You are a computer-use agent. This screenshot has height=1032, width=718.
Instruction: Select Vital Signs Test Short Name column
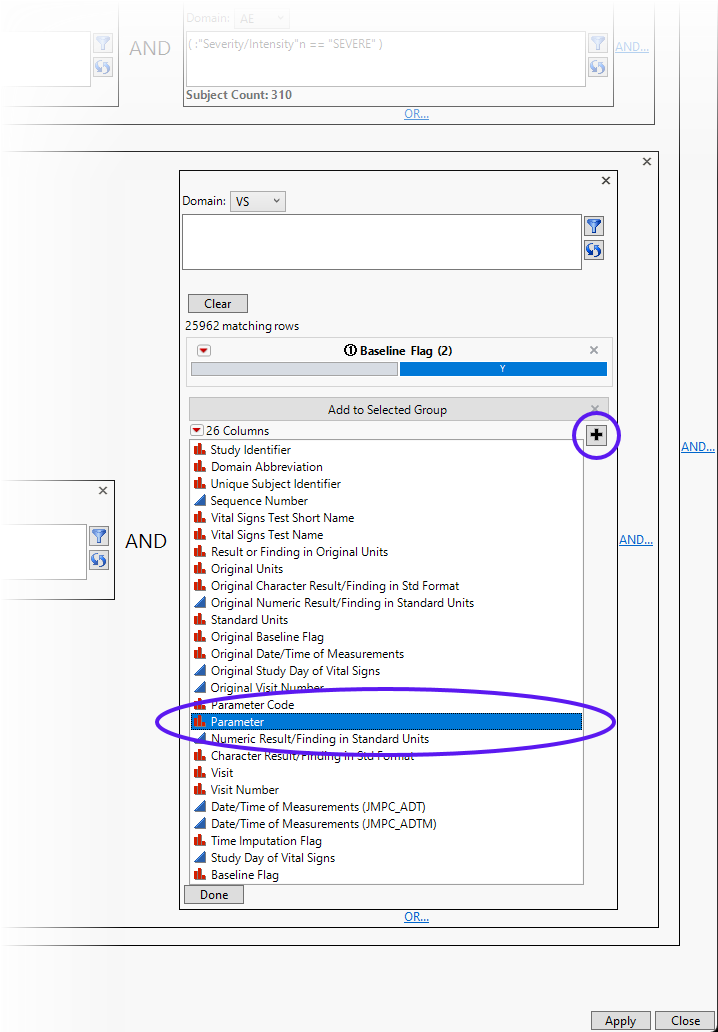(386, 518)
